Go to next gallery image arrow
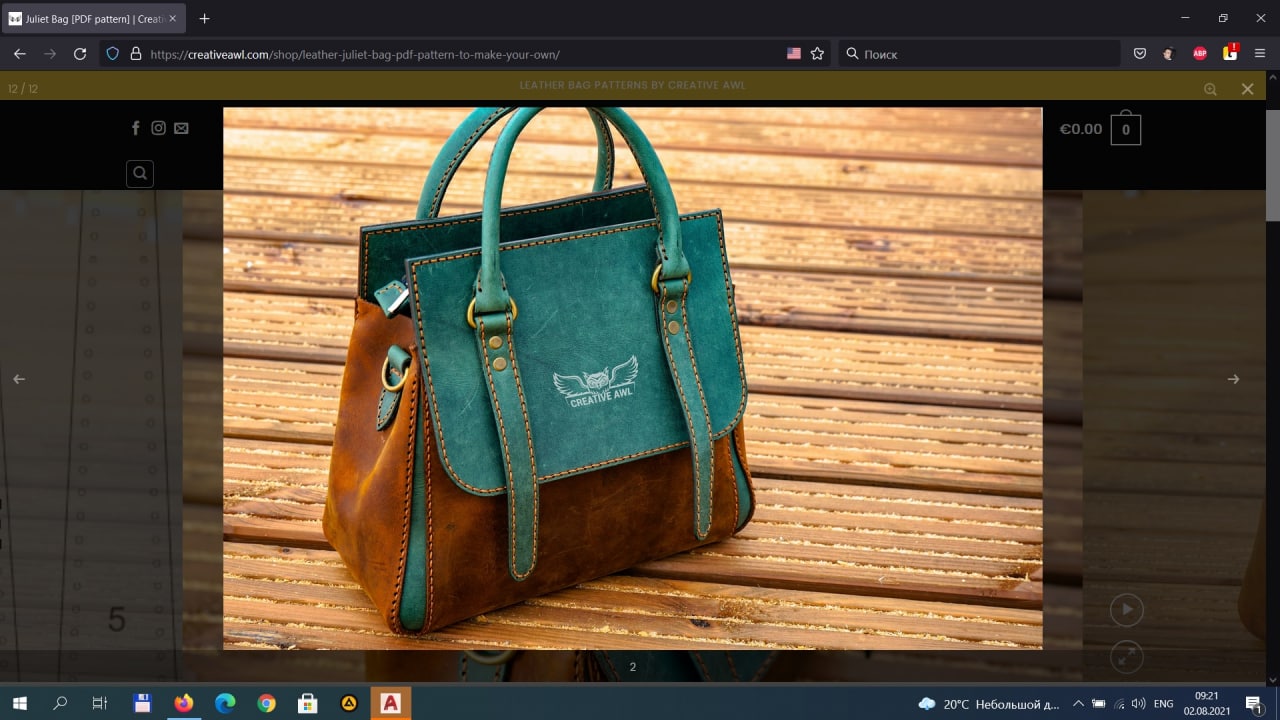This screenshot has height=720, width=1280. [1233, 379]
